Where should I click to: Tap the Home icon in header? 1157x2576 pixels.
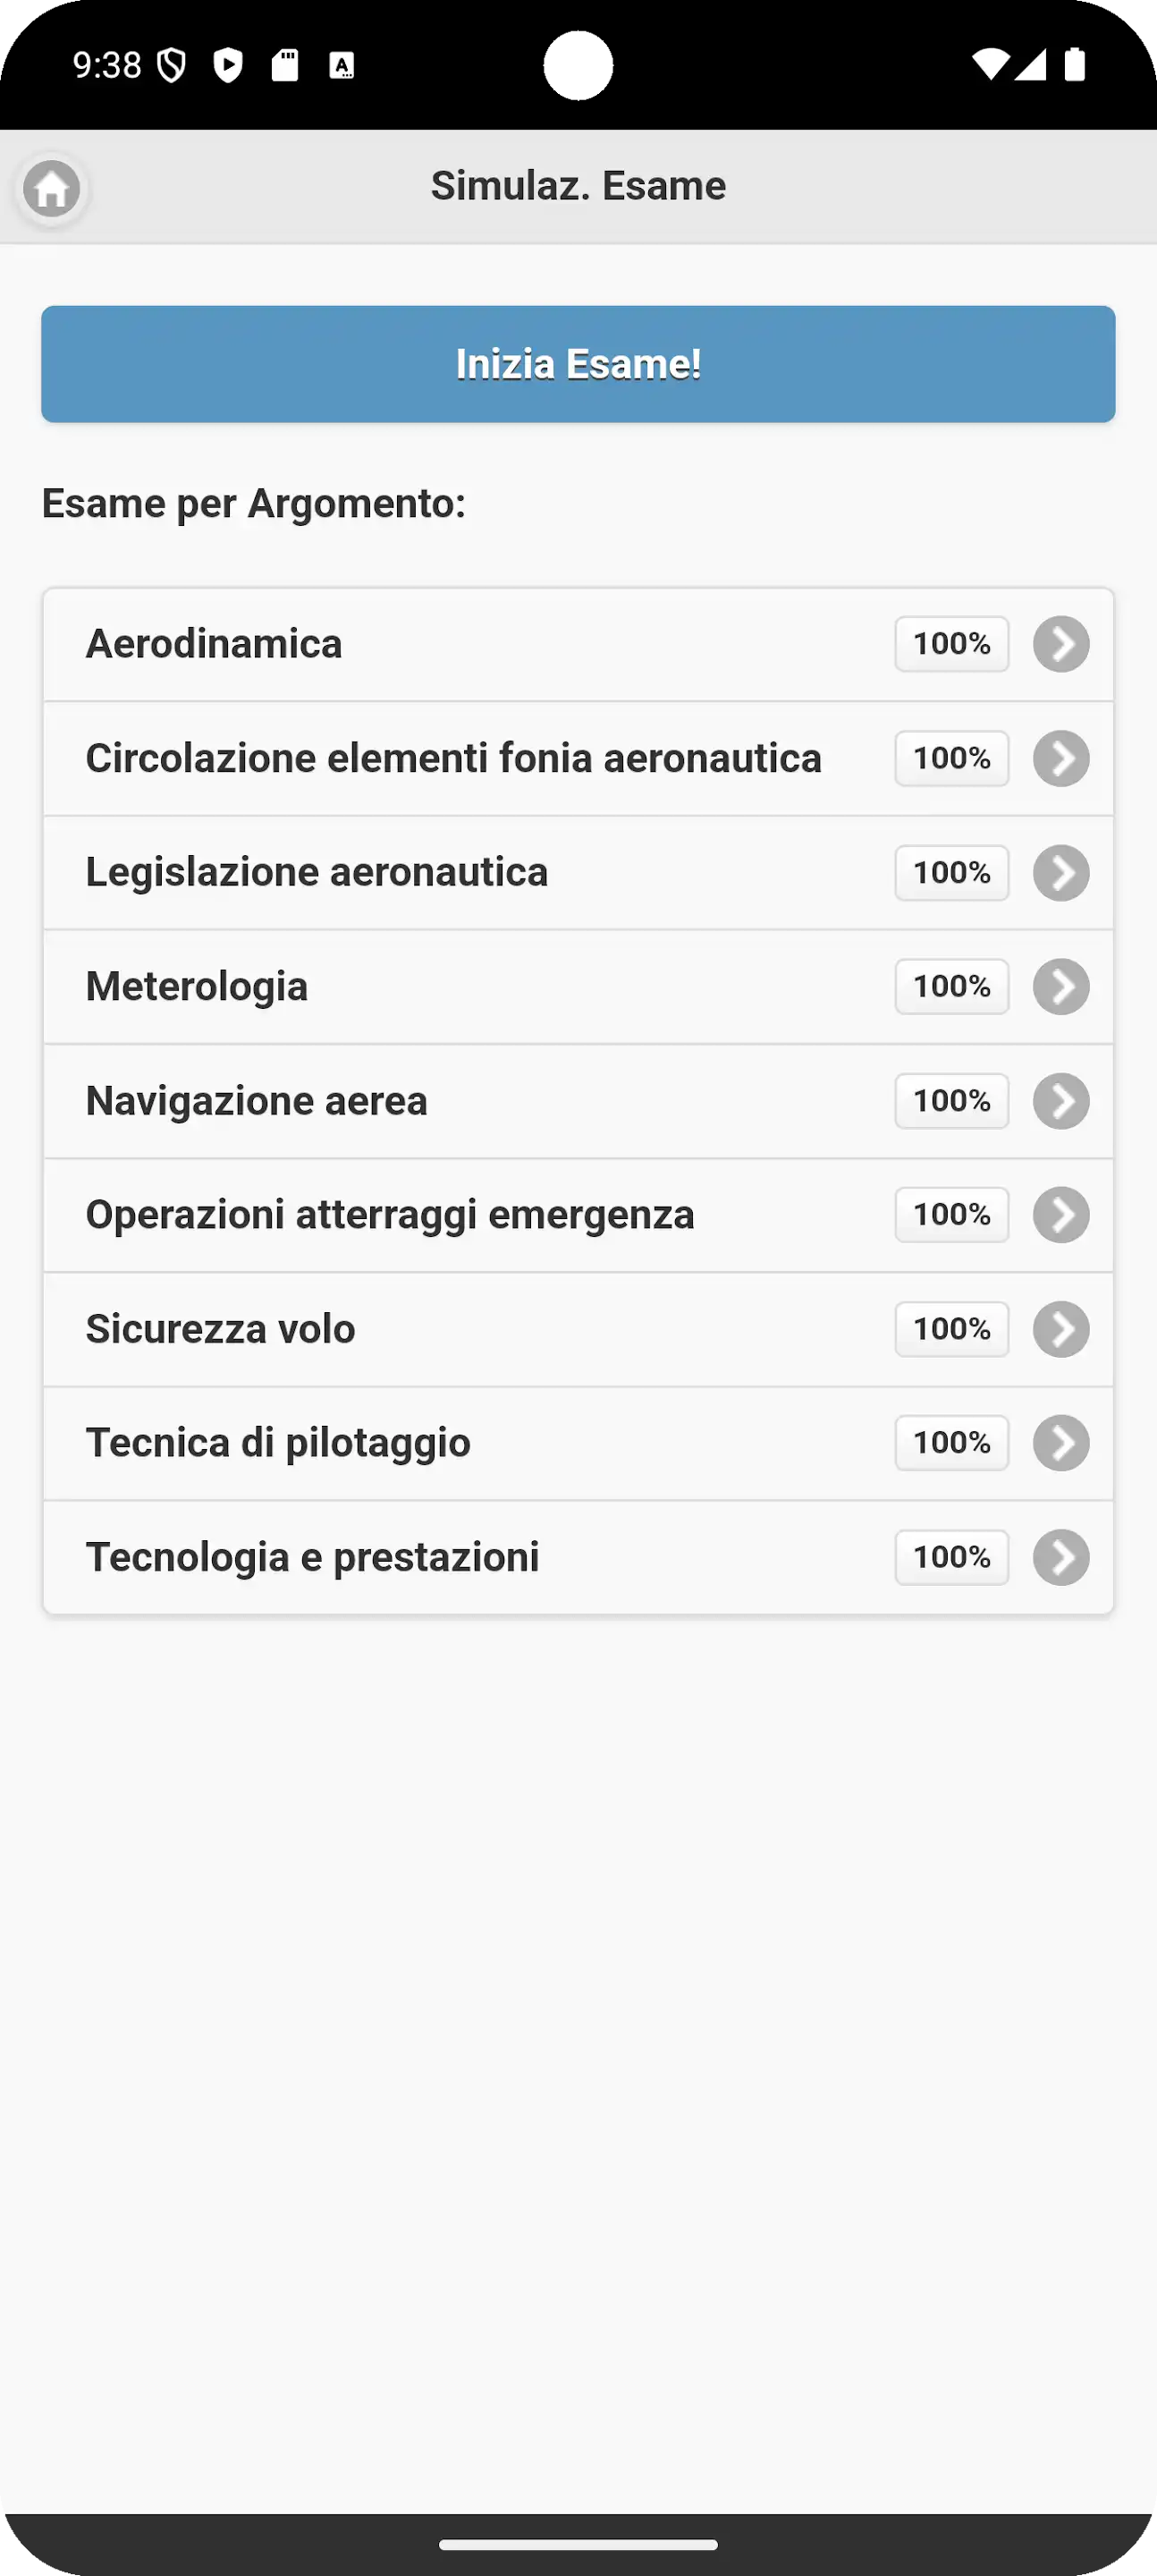tap(52, 188)
